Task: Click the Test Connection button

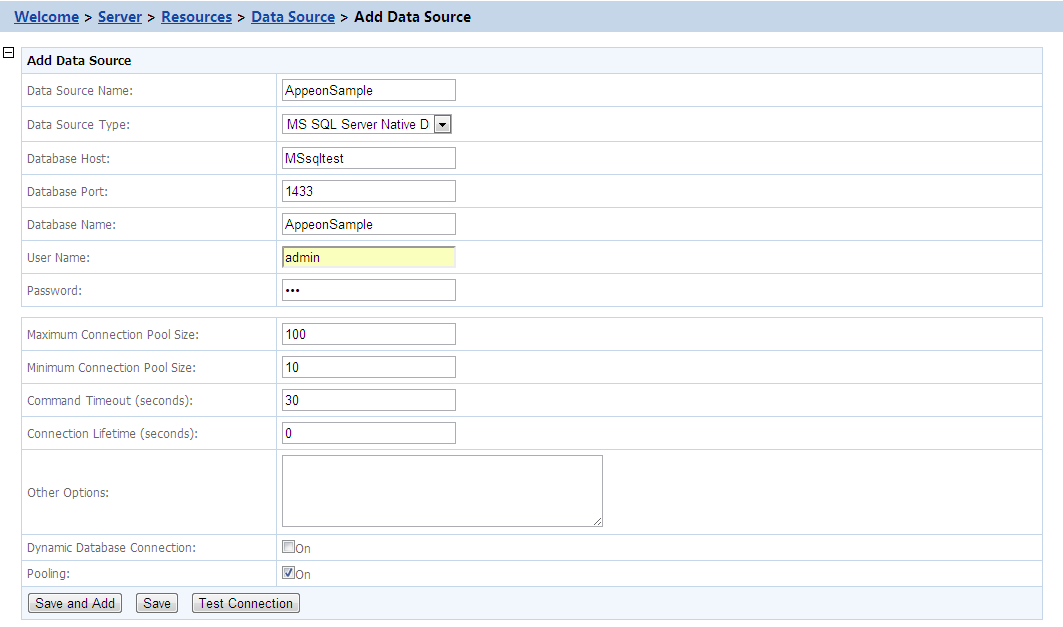Action: [245, 603]
